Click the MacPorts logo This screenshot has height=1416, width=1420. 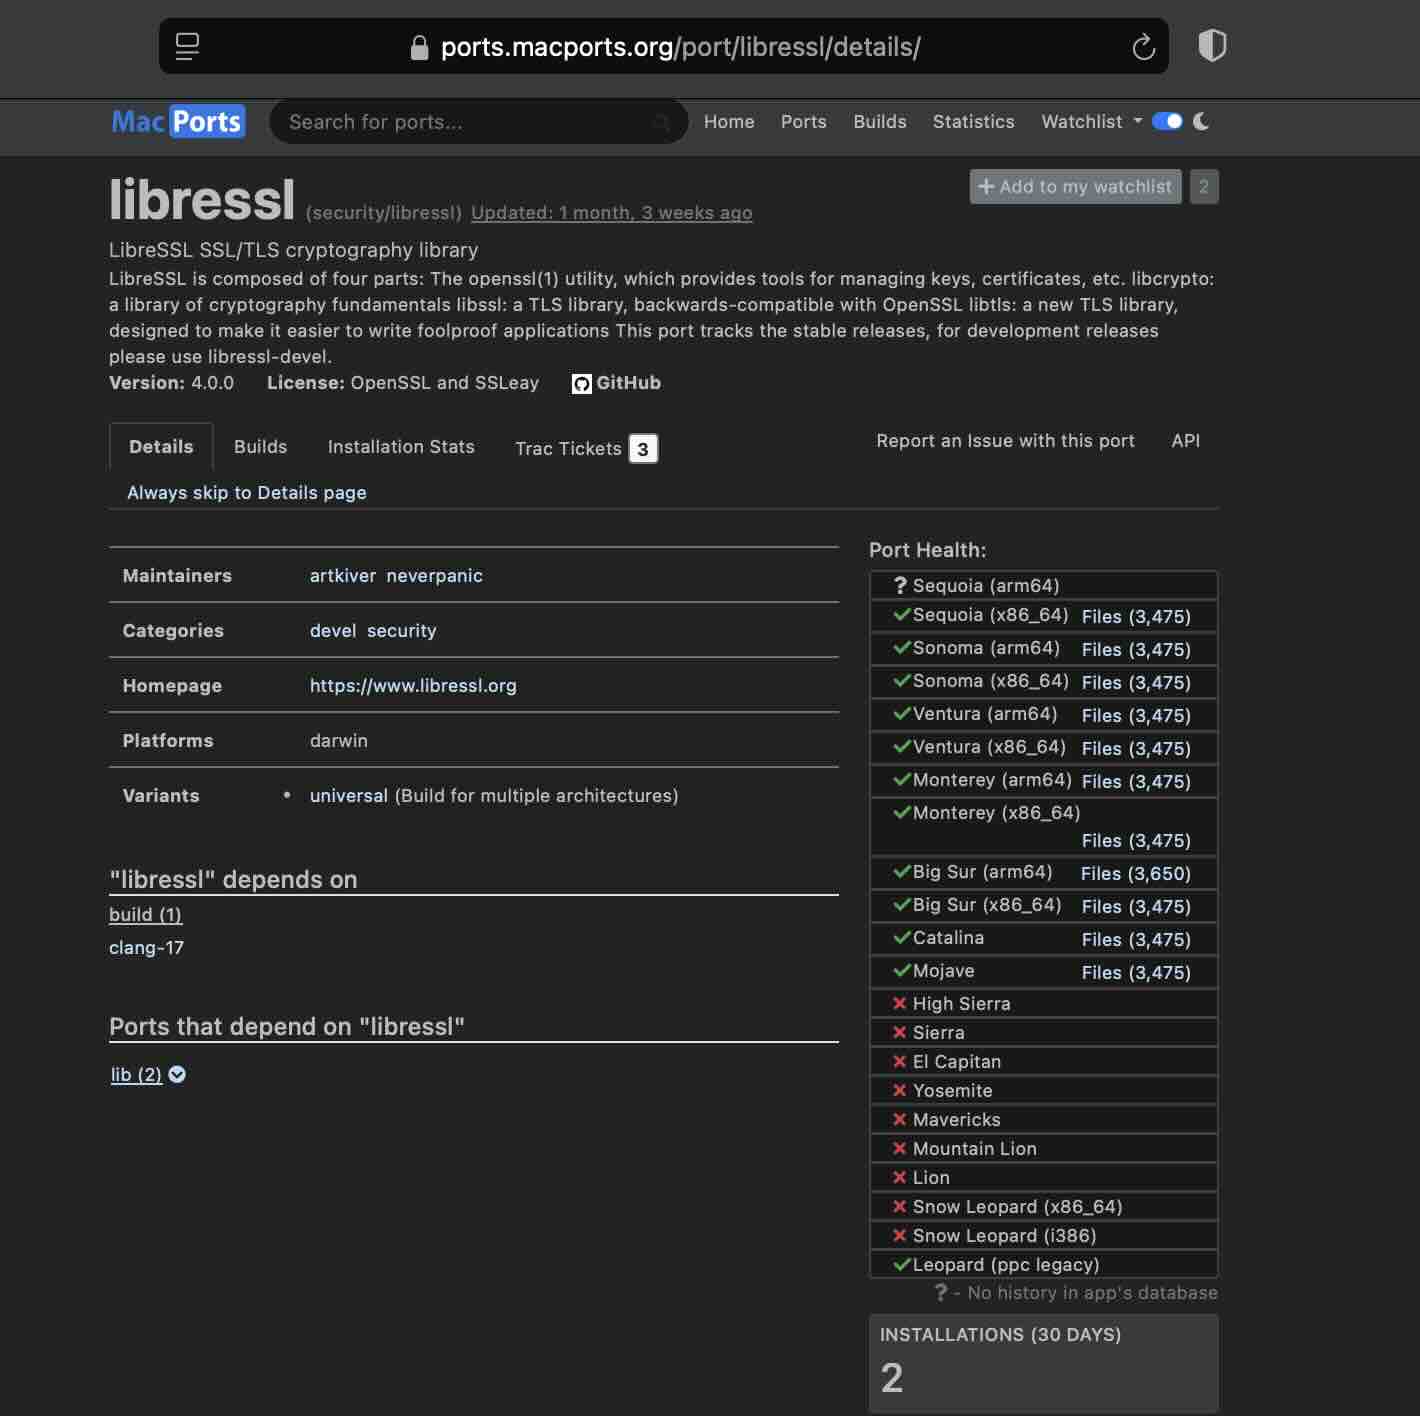[x=178, y=122]
